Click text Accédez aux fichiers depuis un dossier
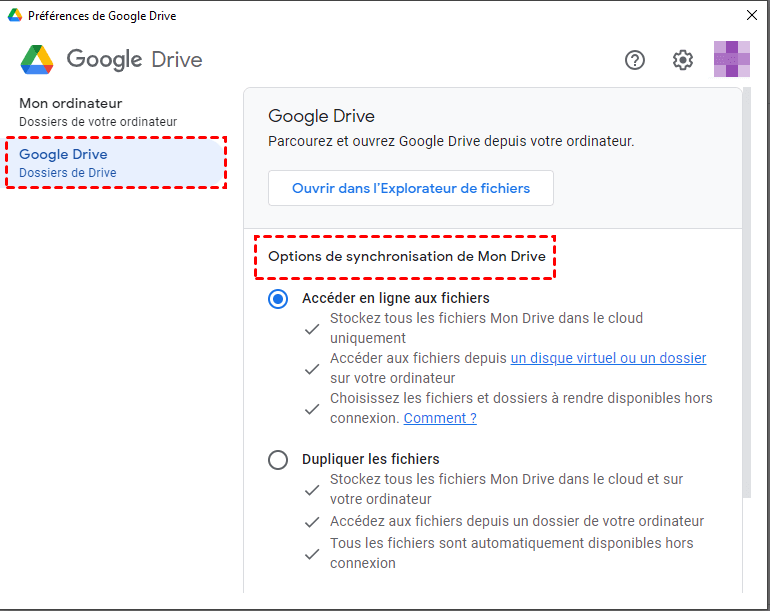 [517, 521]
